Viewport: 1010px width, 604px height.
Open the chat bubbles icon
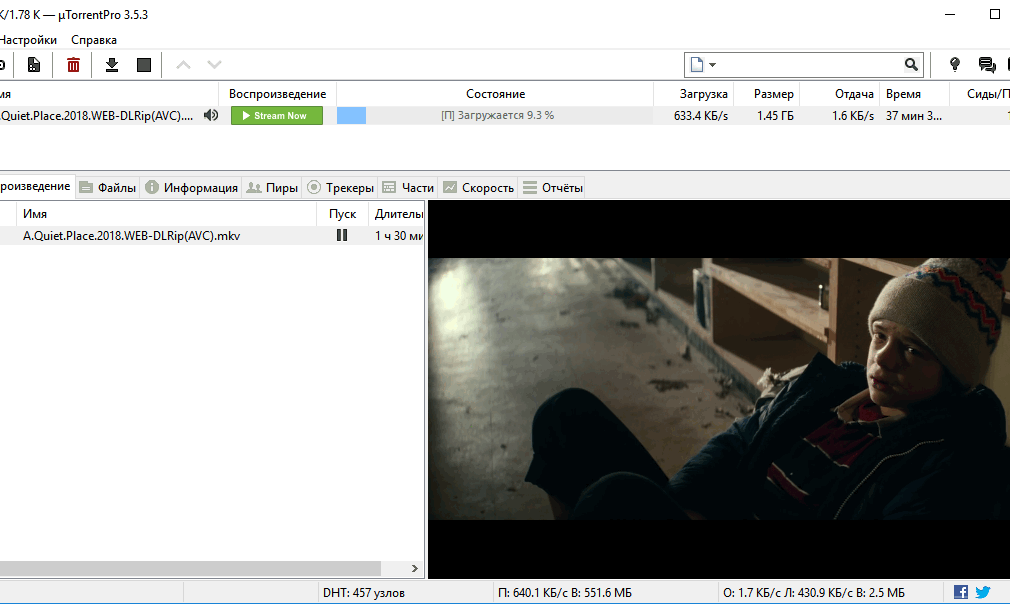tap(987, 64)
